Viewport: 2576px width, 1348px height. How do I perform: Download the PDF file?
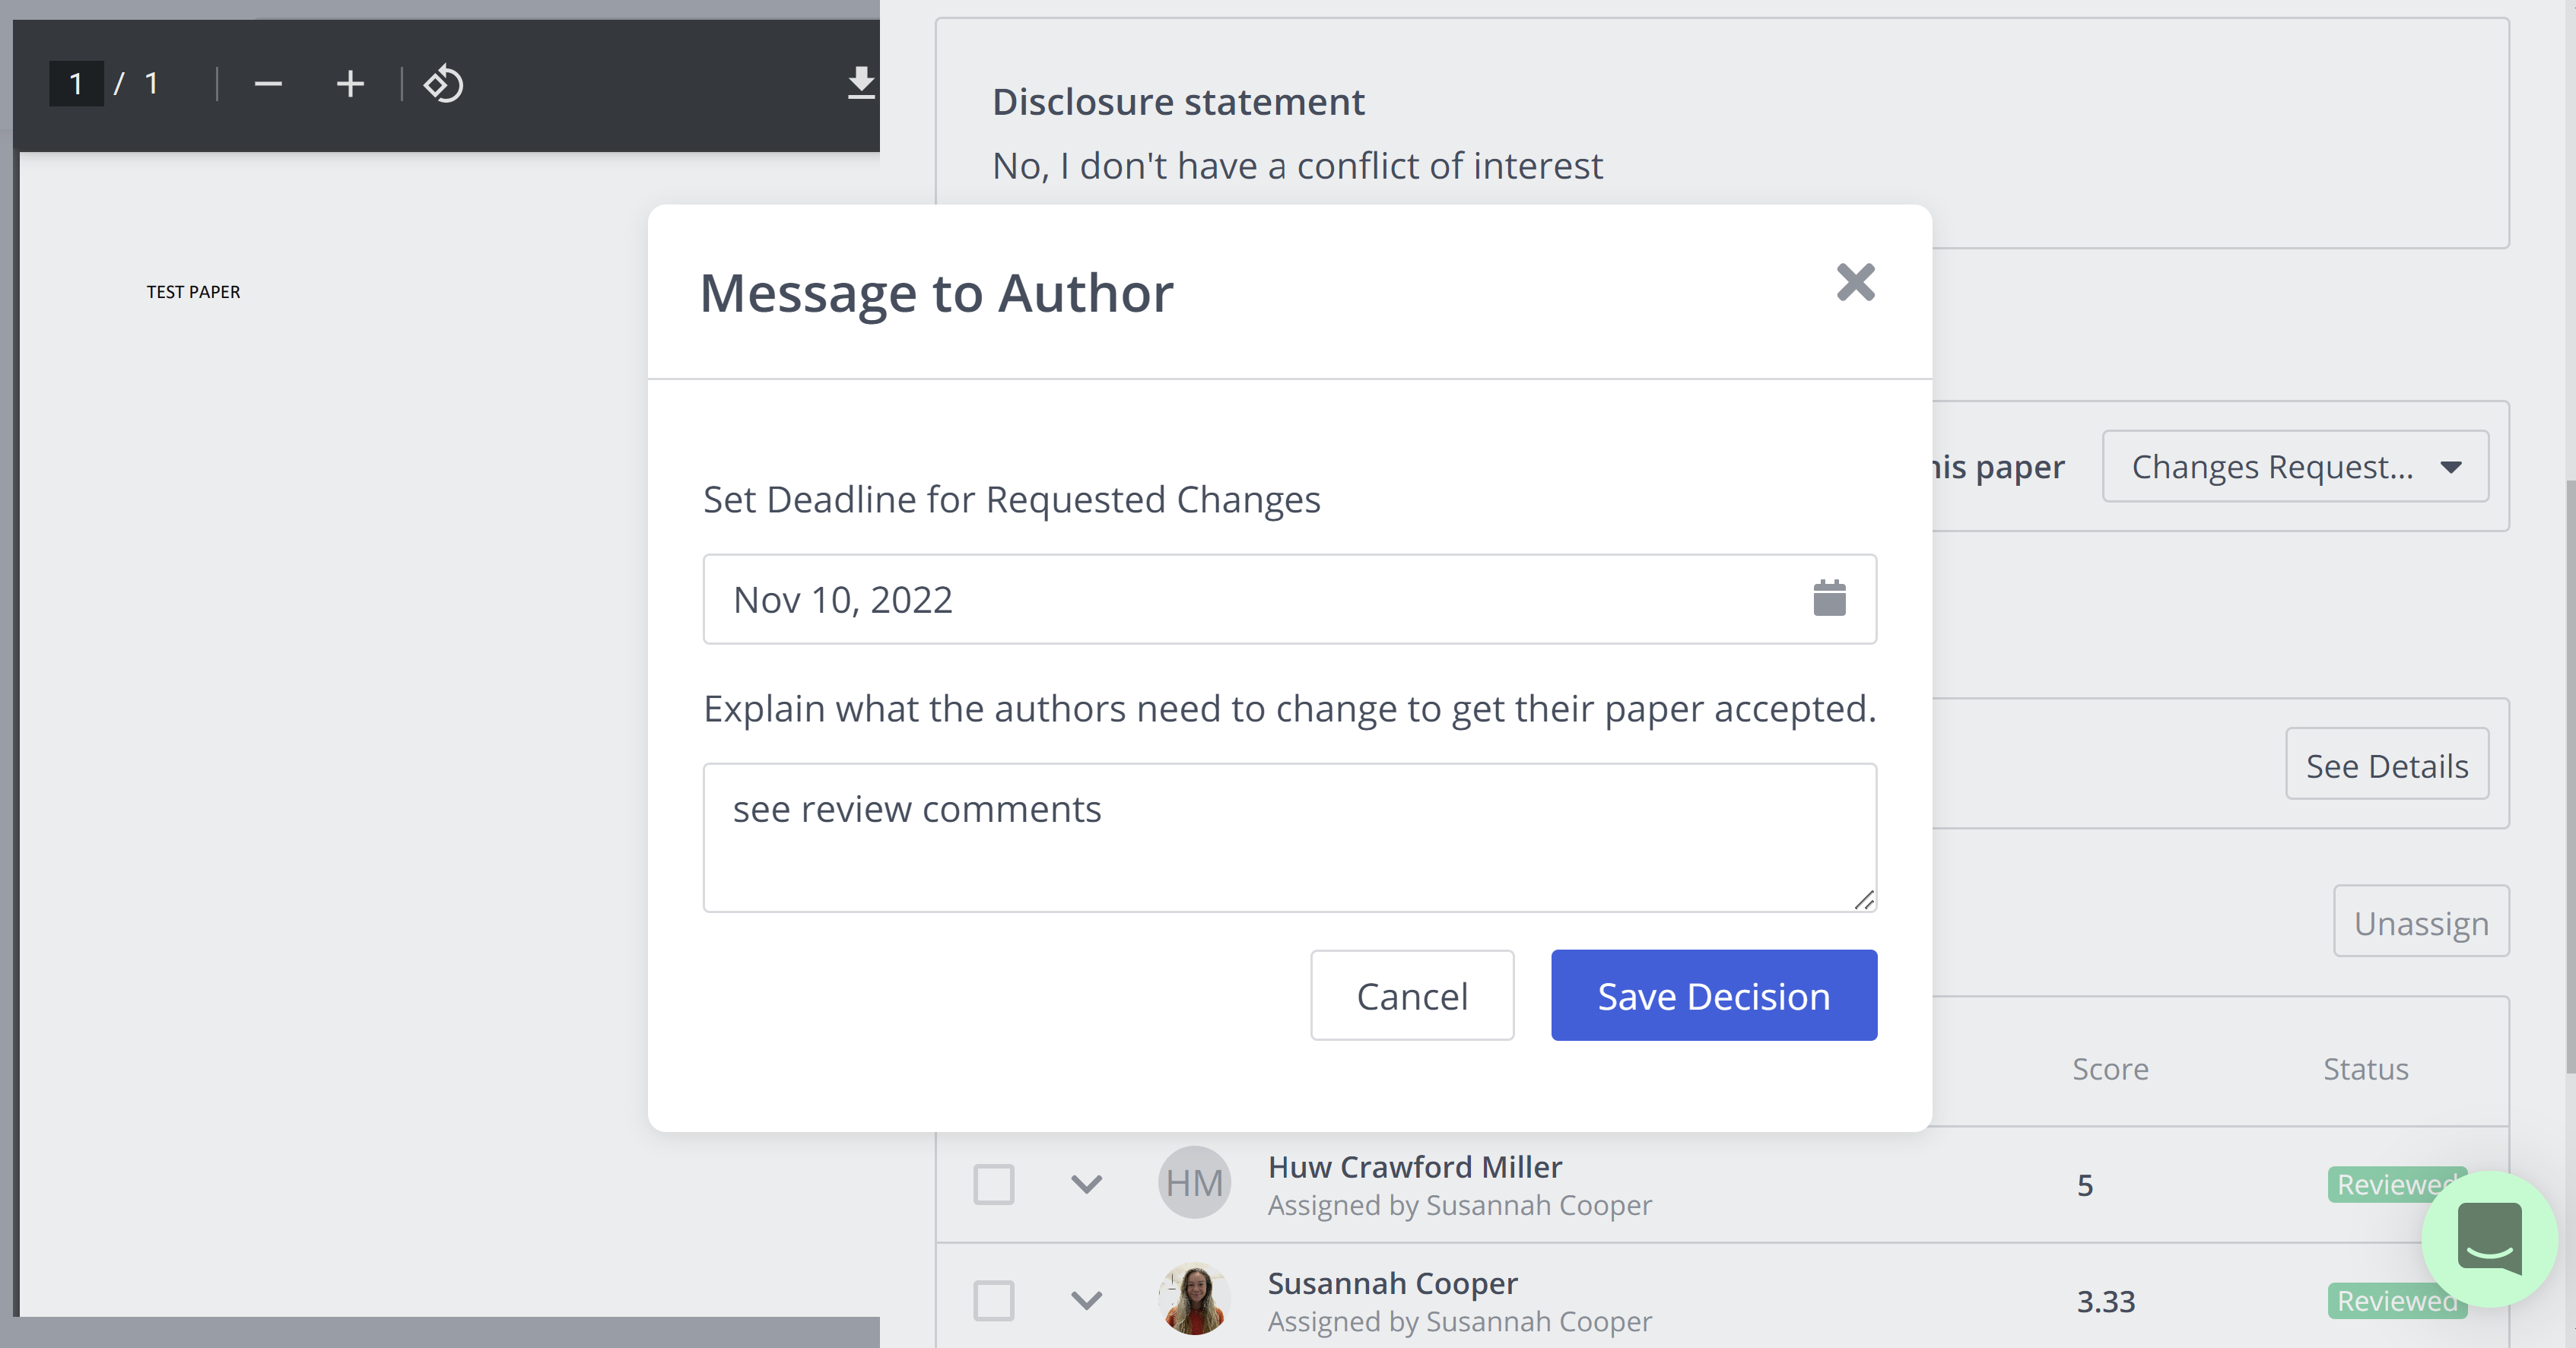click(x=860, y=84)
